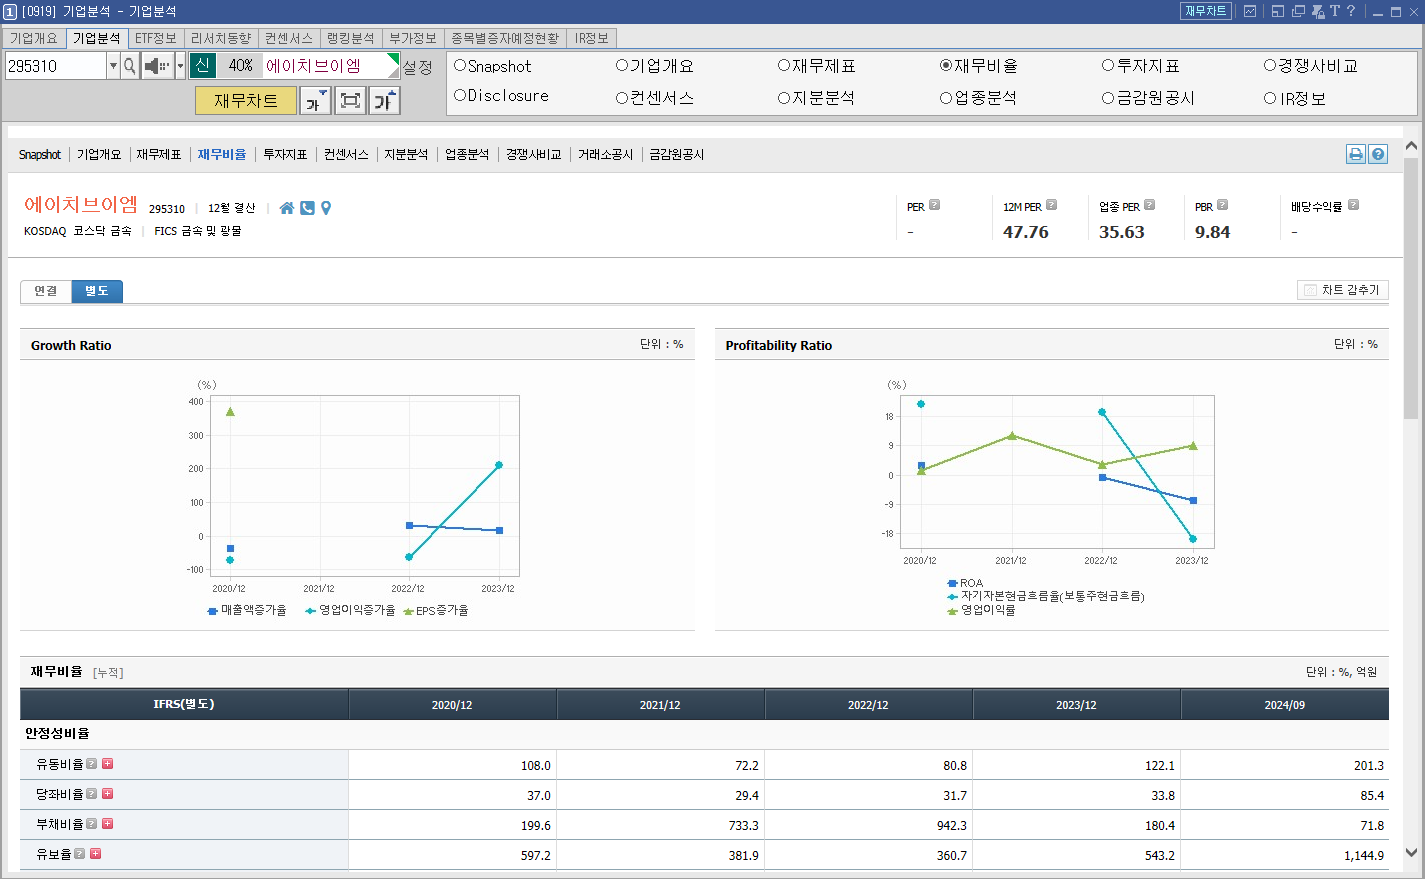Viewport: 1425px width, 879px height.
Task: Select the 투자지표 radio button
Action: tap(1108, 65)
